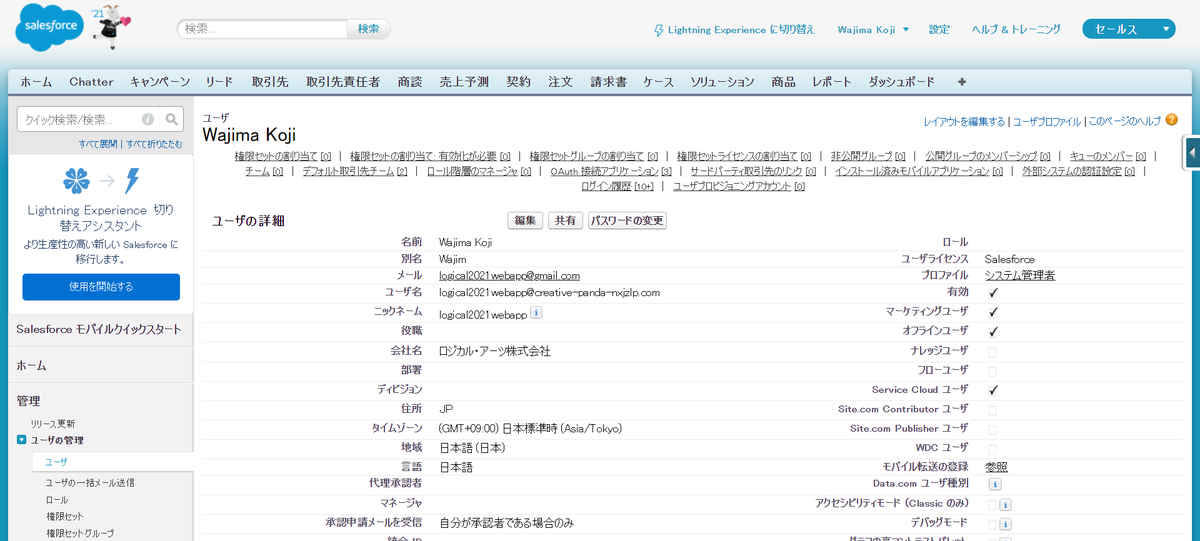Toggle Site.com Publisher ユーザ checkbox
The height and width of the screenshot is (541, 1200).
click(993, 429)
